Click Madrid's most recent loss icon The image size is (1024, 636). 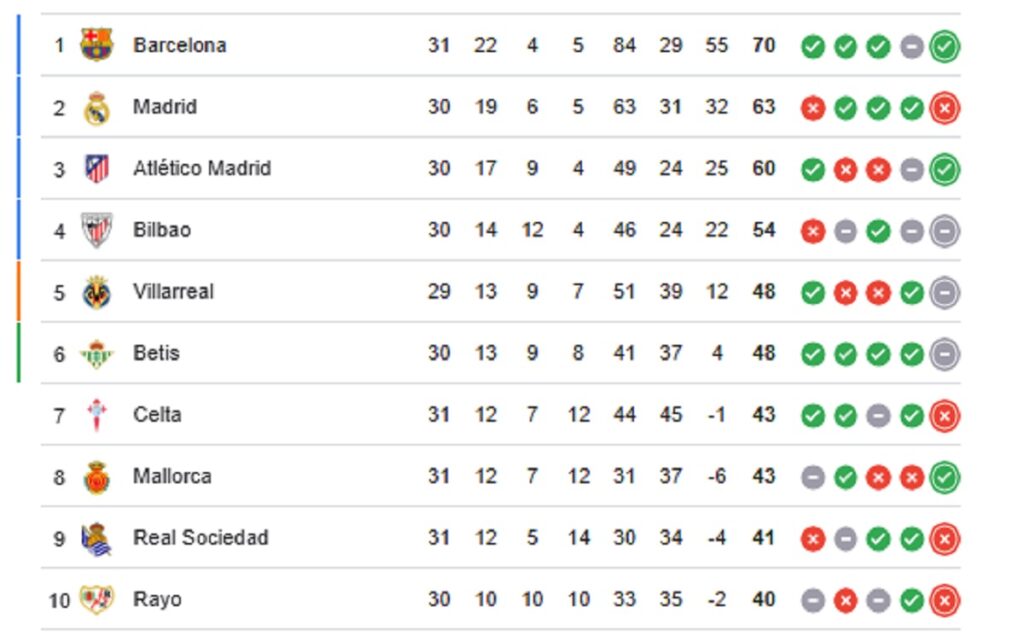click(944, 108)
